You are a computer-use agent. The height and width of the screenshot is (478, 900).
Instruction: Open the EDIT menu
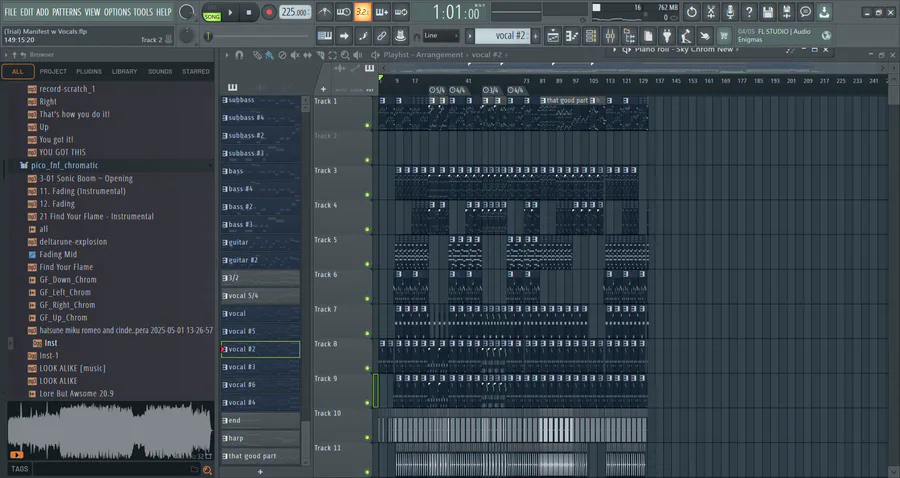pos(26,12)
